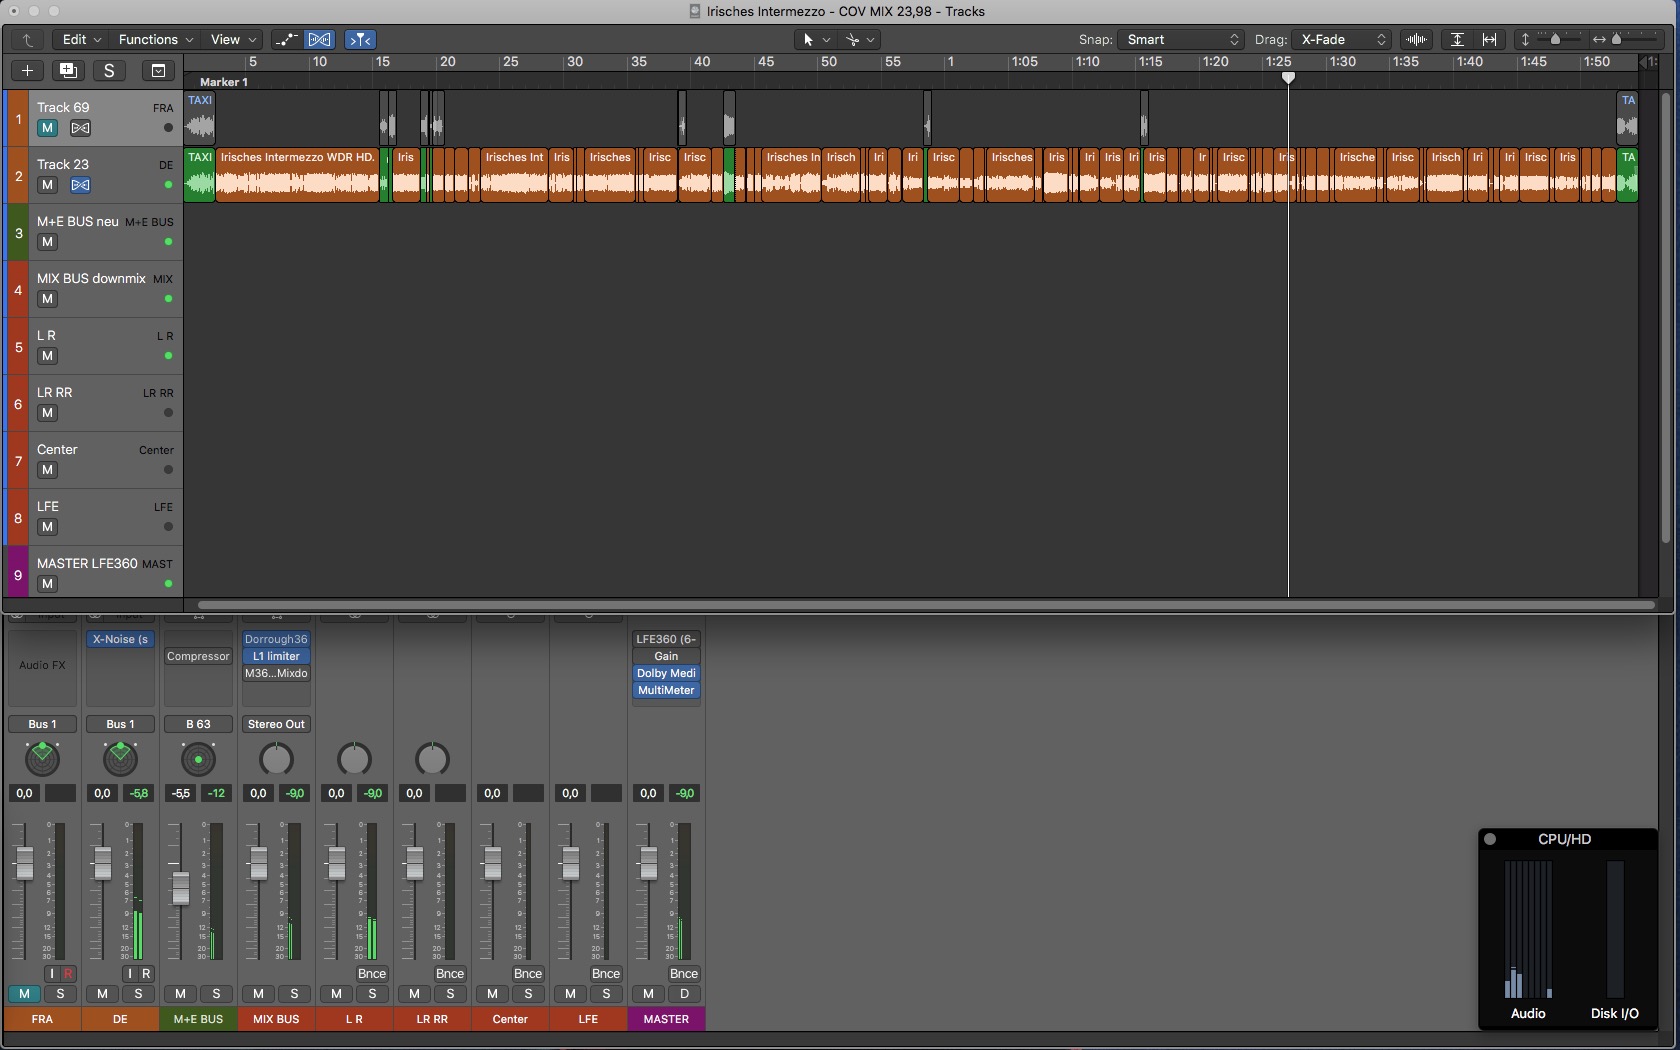
Task: Open the Functions menu
Action: point(155,40)
